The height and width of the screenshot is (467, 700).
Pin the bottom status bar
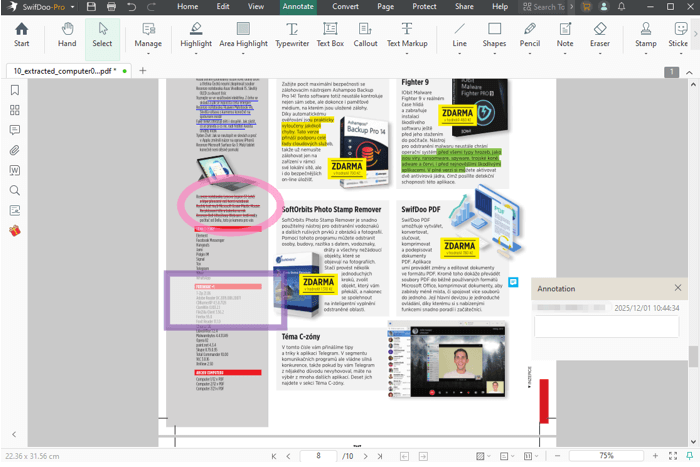[689, 456]
